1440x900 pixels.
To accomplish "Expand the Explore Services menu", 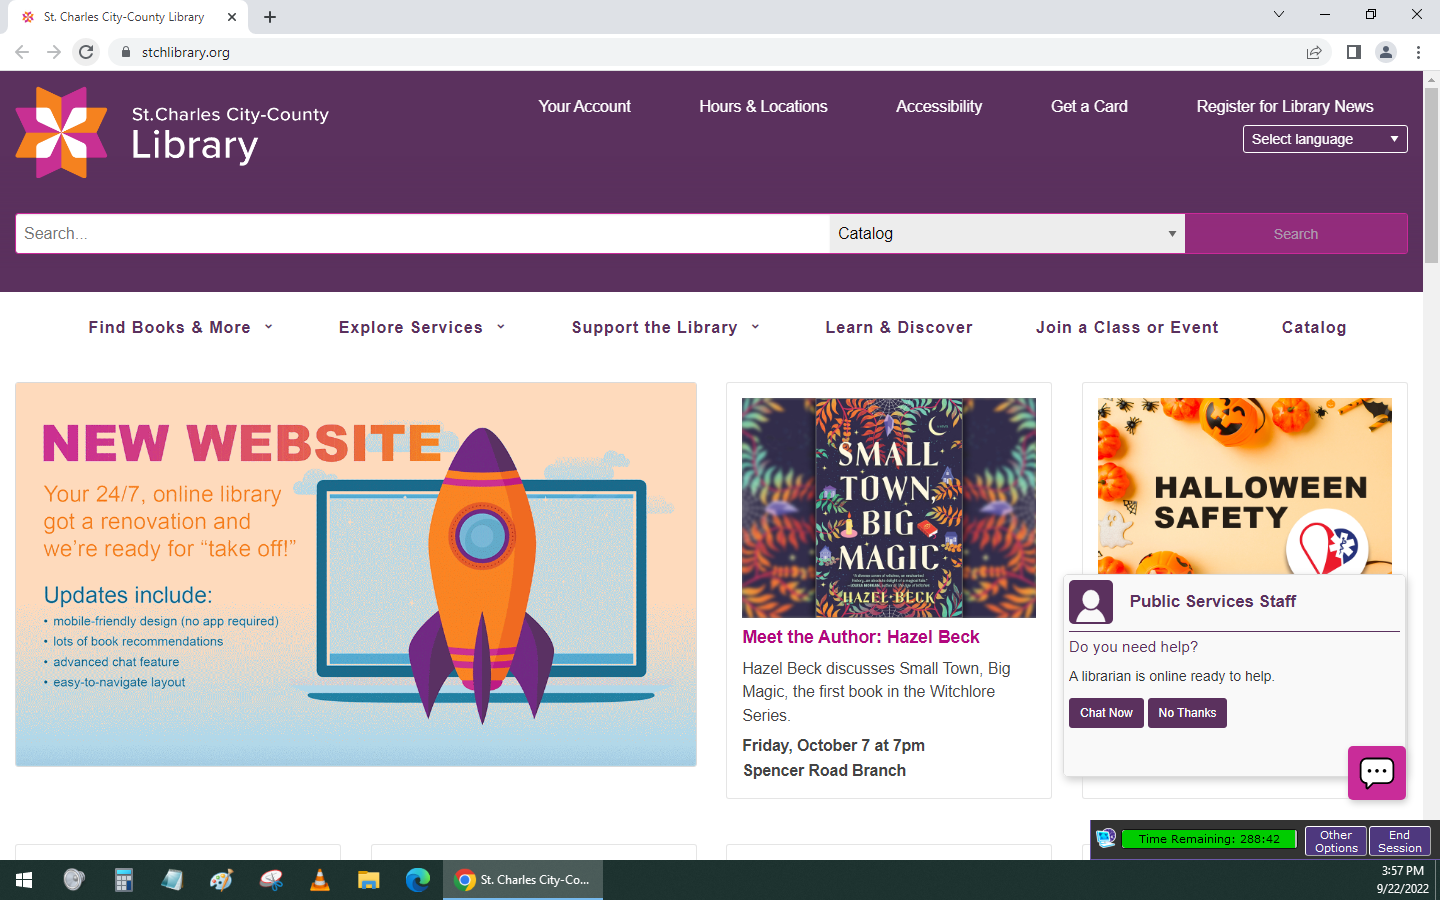I will [422, 327].
